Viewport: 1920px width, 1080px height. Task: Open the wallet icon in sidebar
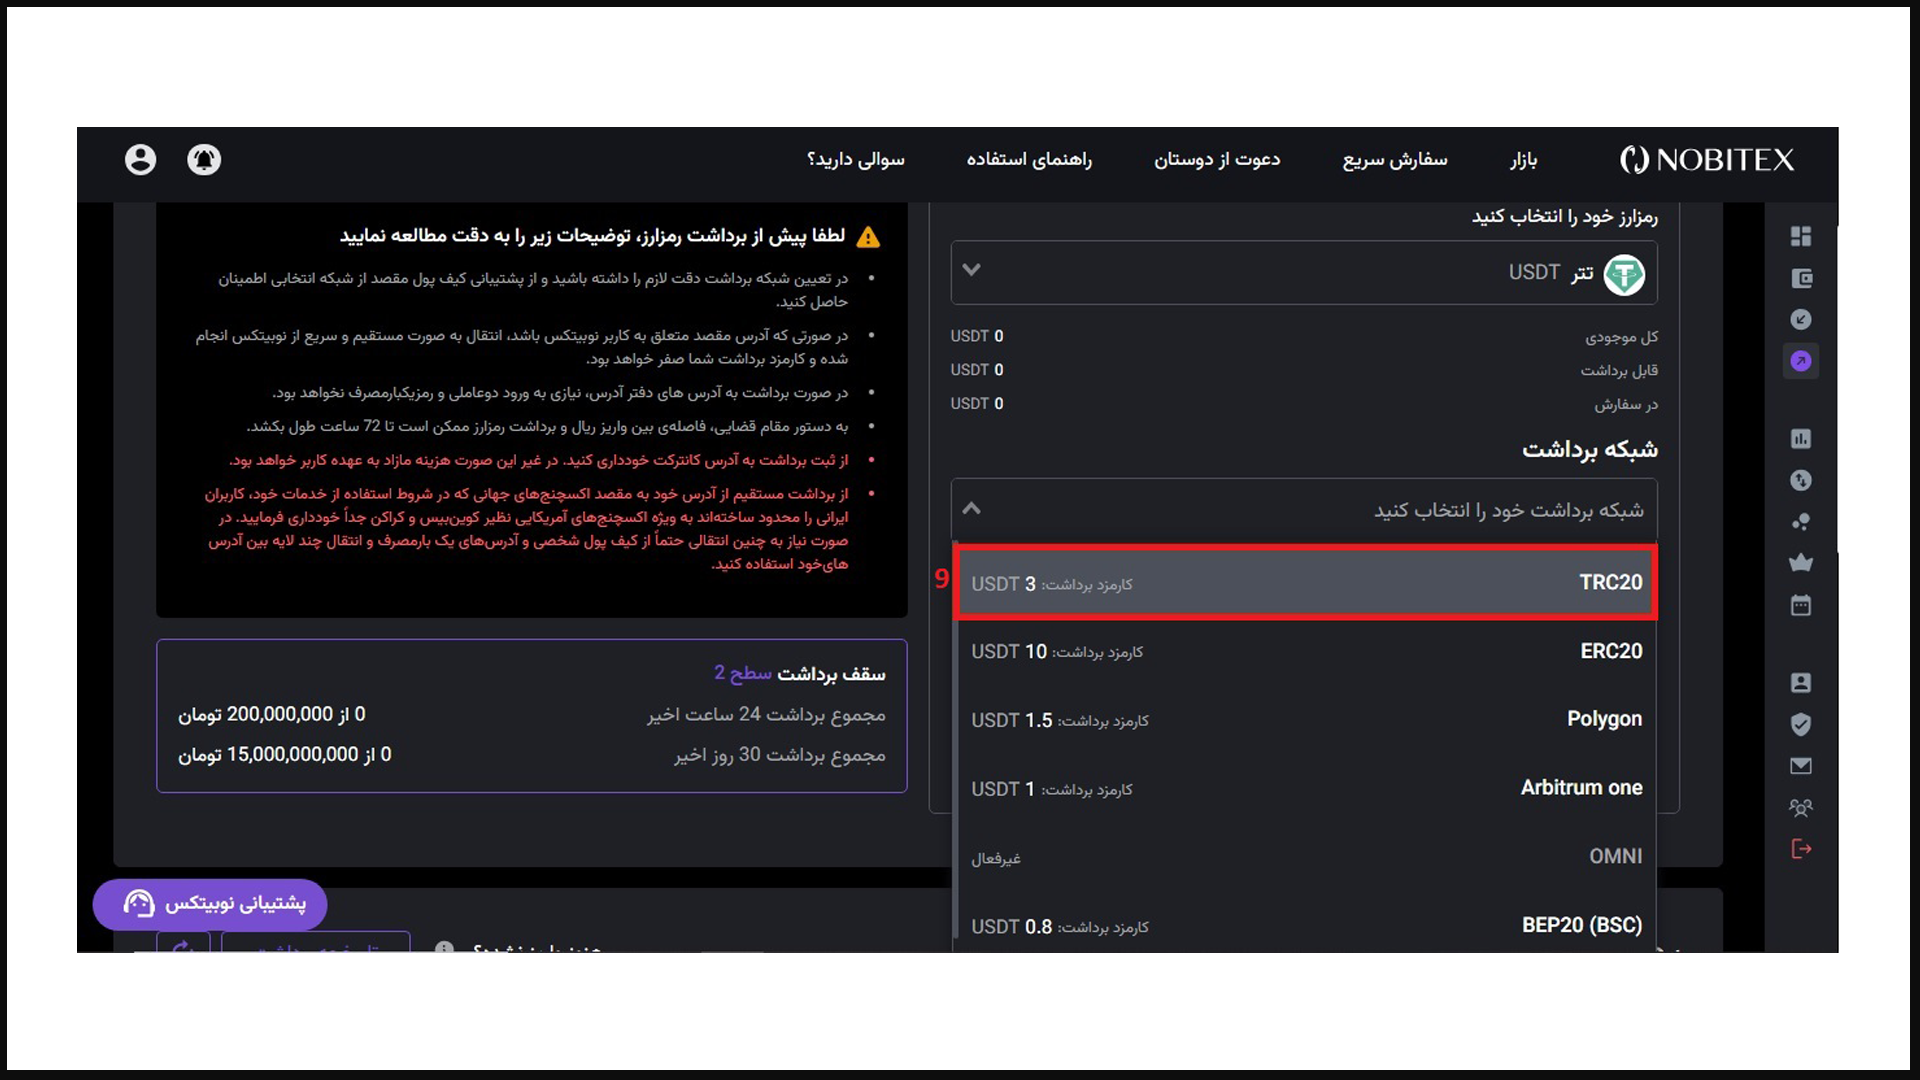1801,278
